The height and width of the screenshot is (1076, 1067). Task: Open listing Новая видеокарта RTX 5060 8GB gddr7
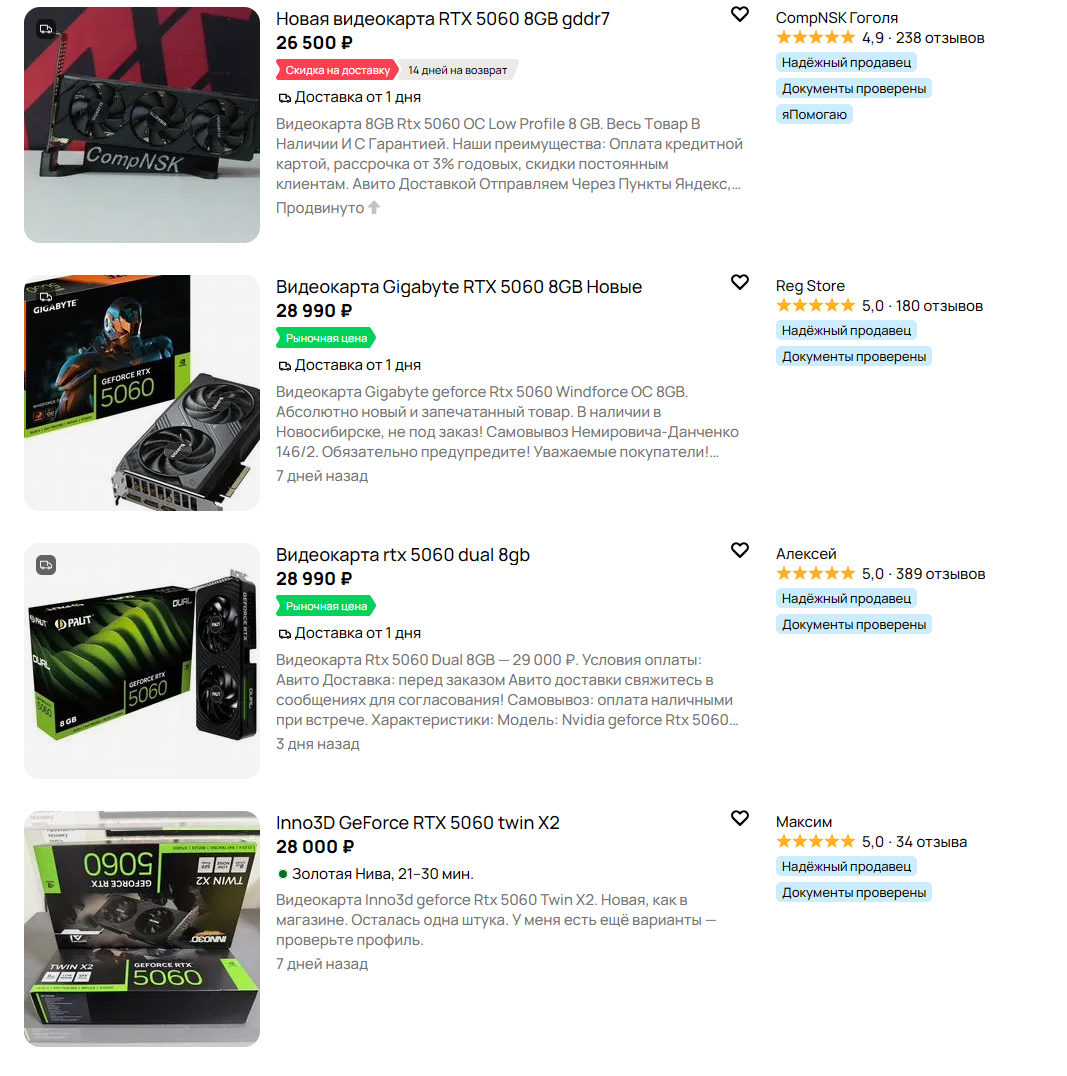click(x=443, y=19)
